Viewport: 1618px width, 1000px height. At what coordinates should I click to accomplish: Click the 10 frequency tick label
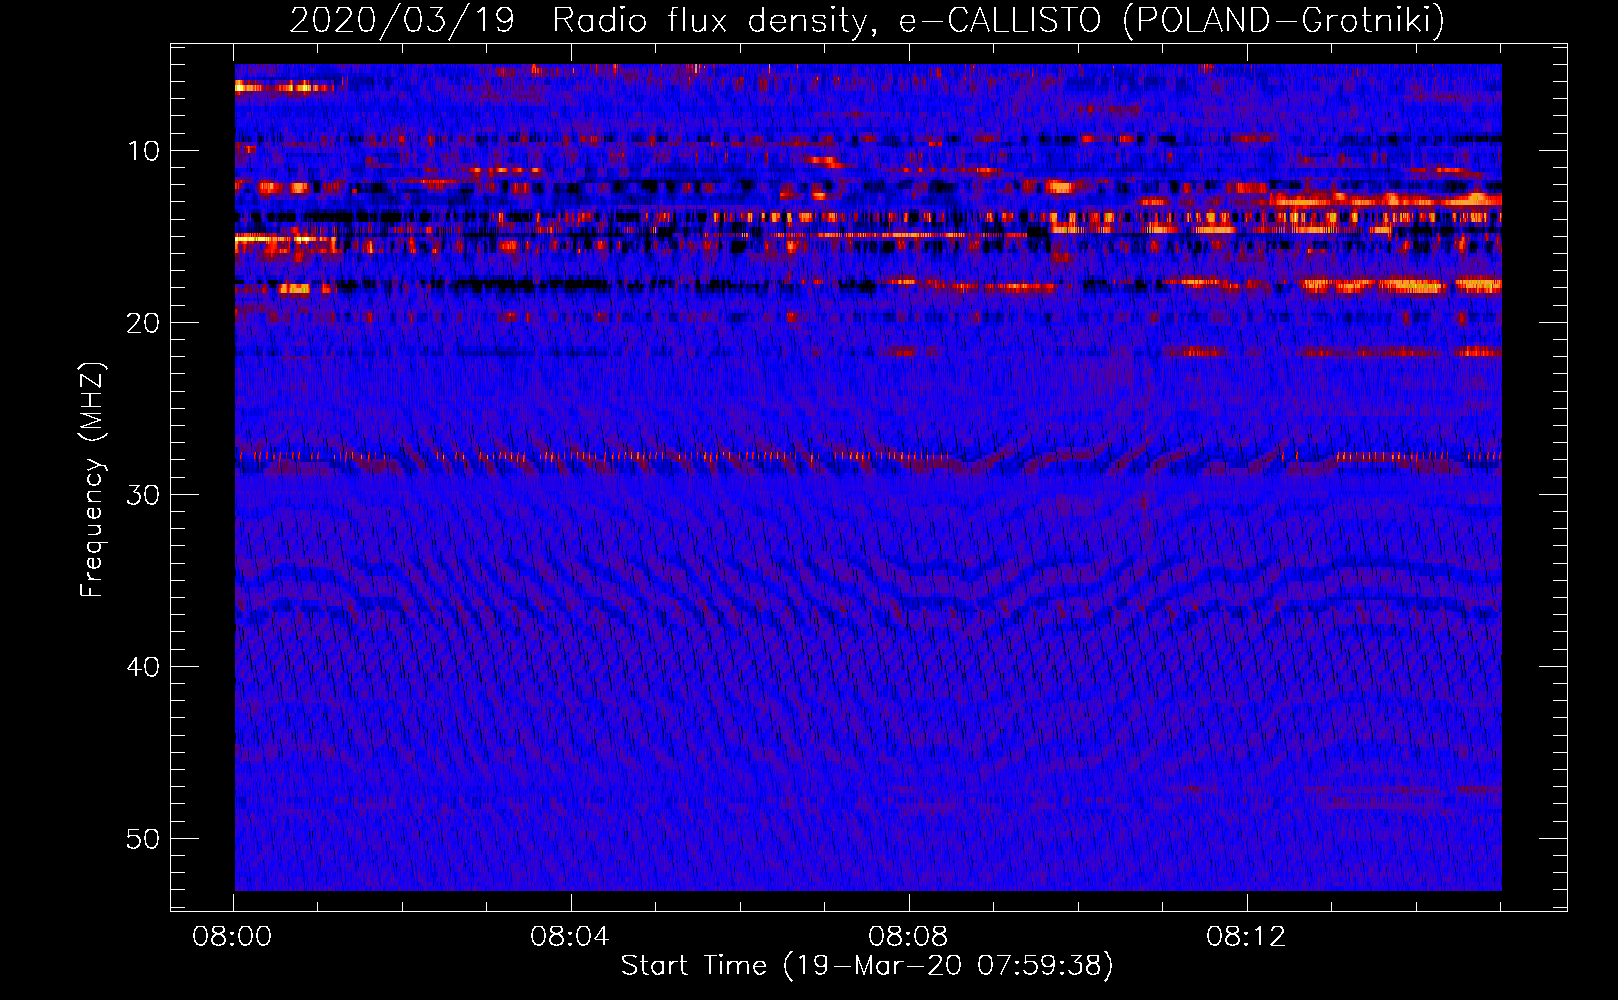tap(144, 151)
